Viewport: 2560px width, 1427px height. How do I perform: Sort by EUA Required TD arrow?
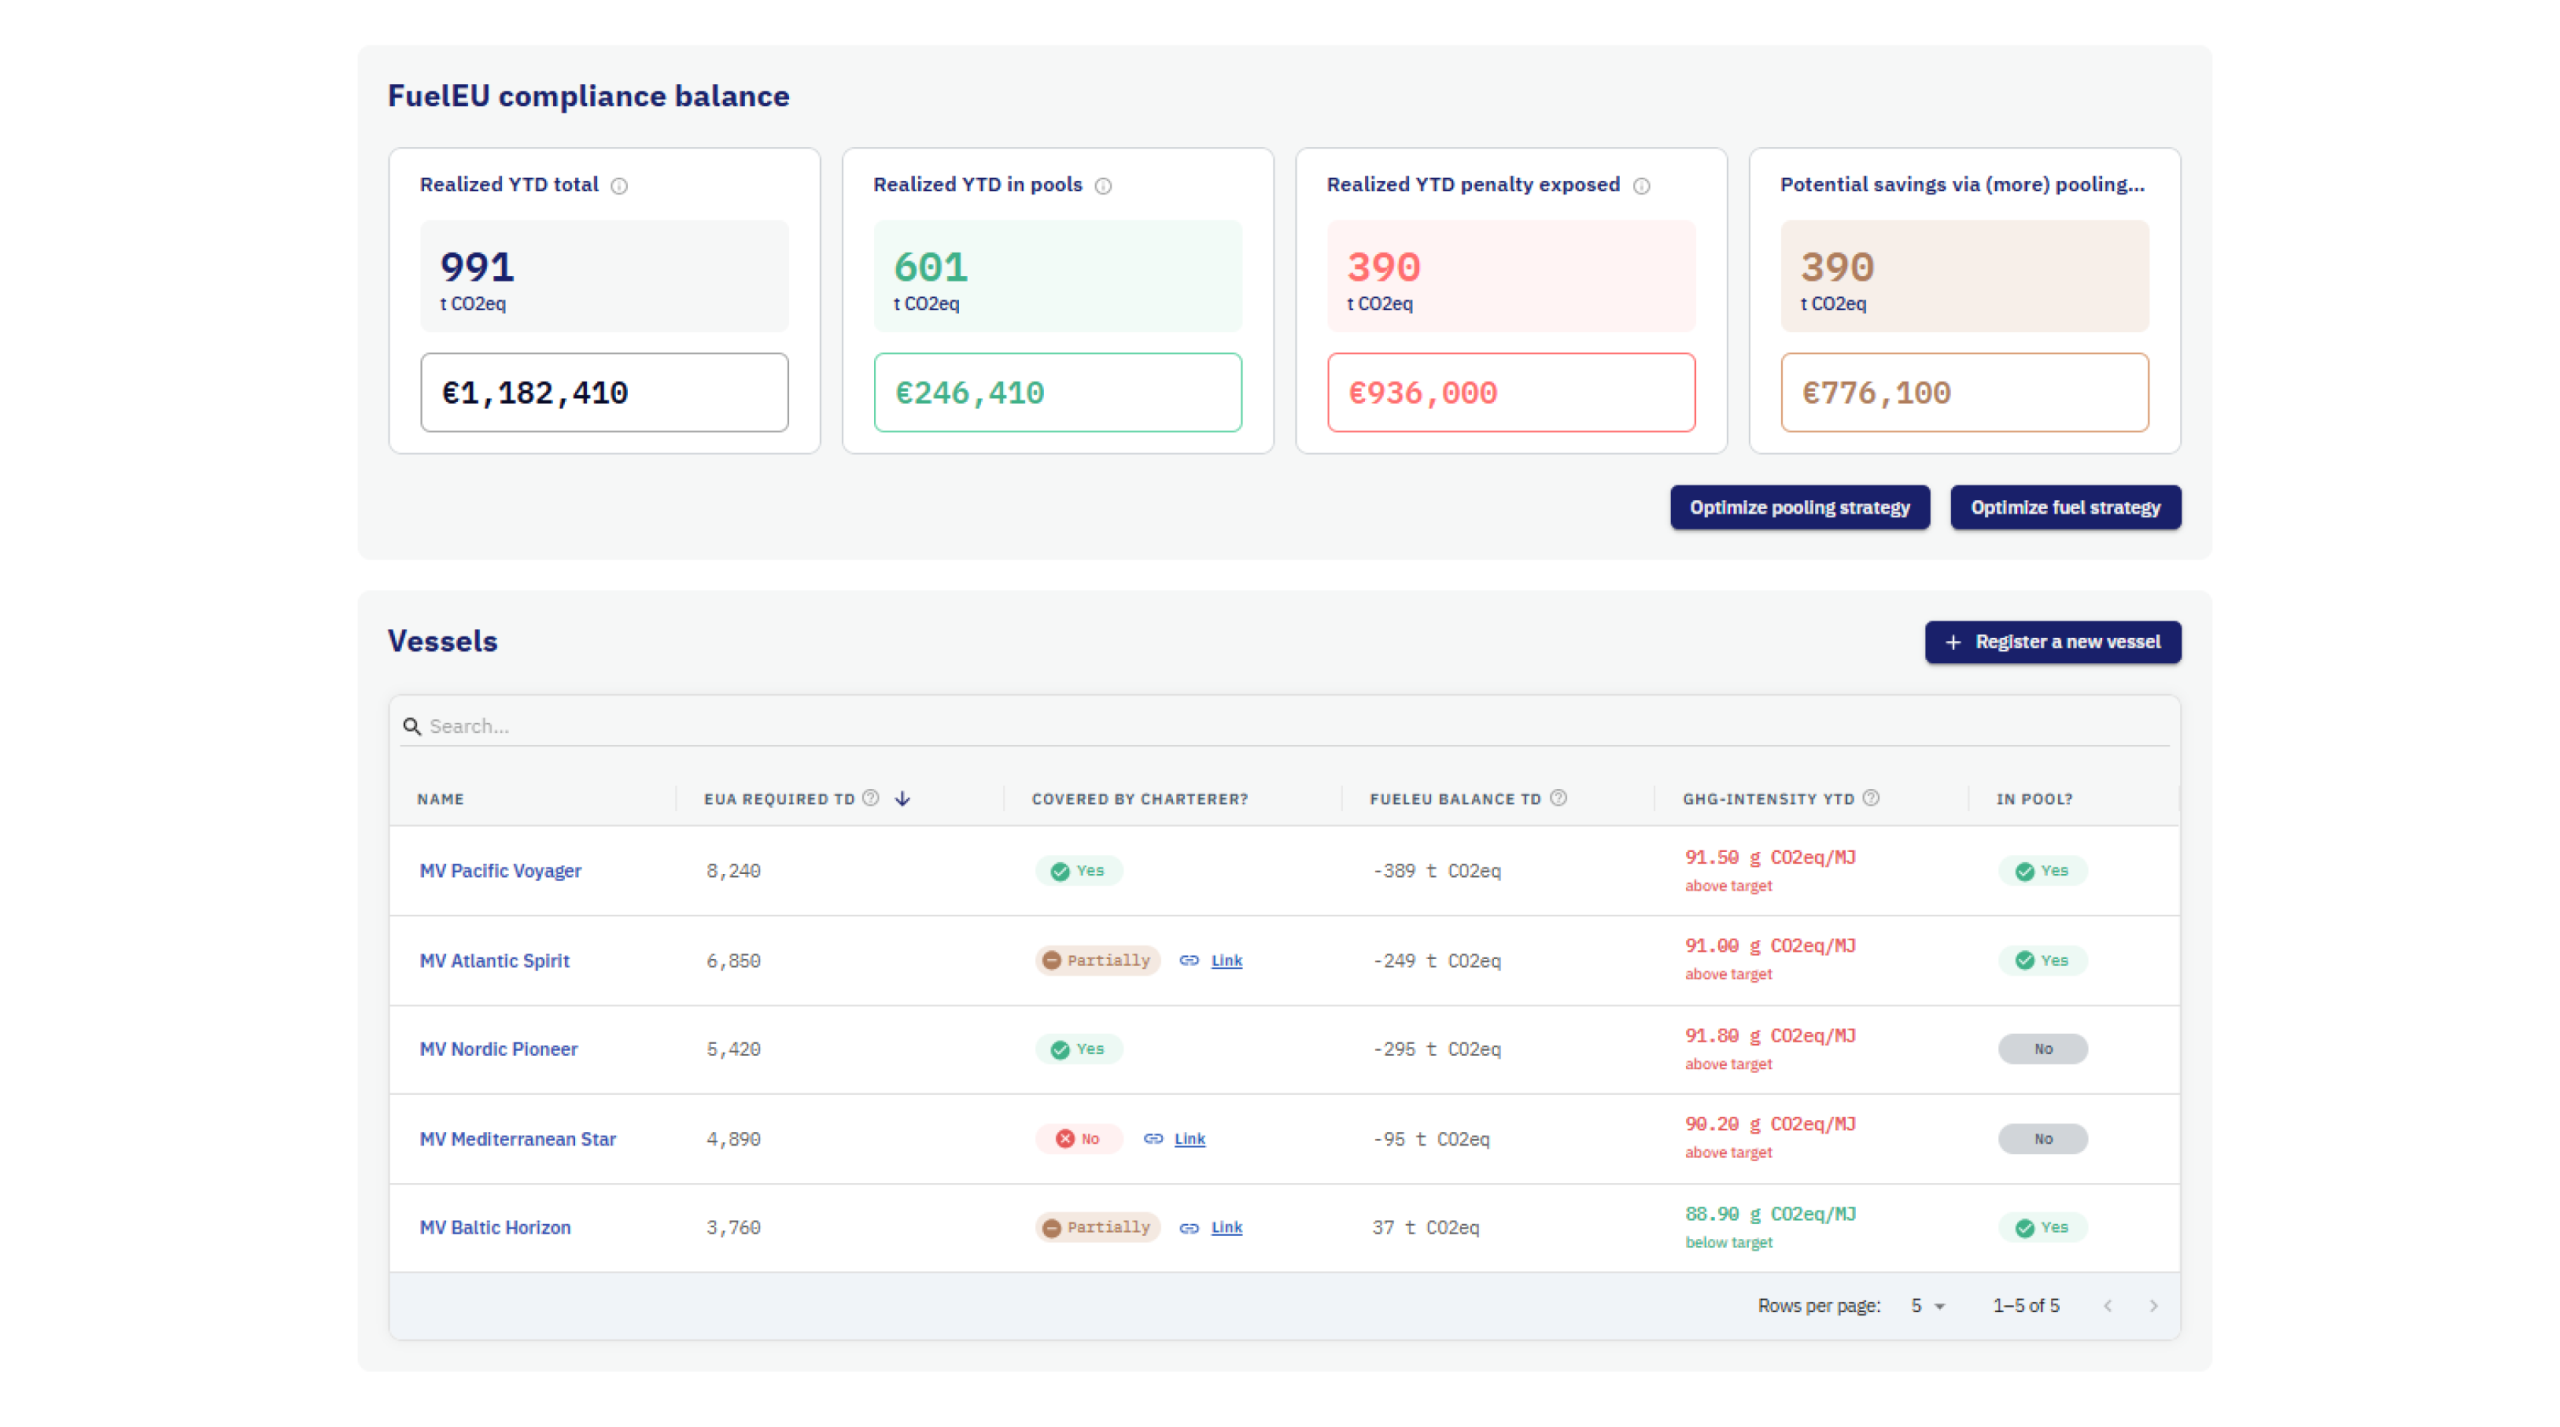[x=902, y=798]
